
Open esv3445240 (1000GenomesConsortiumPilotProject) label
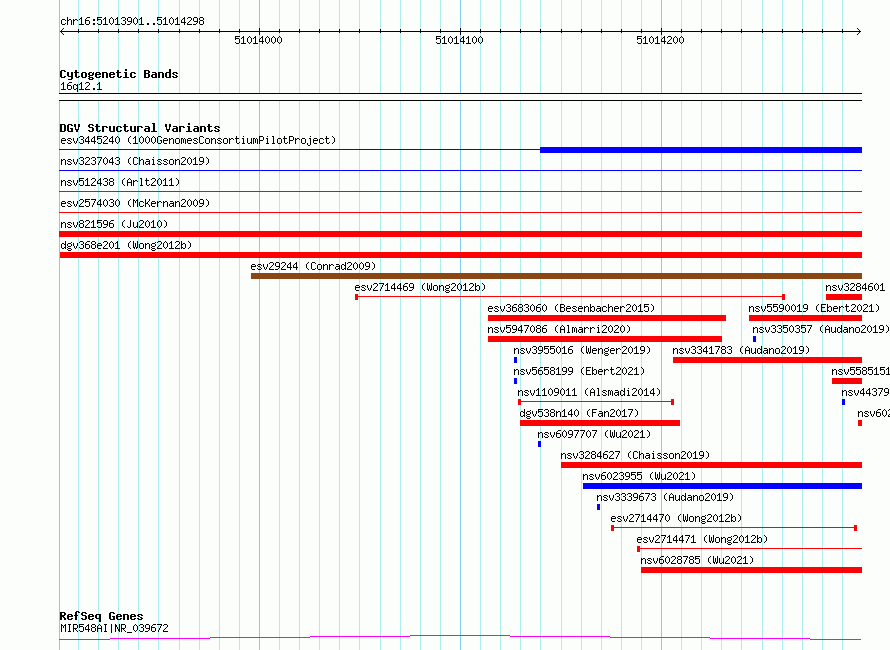click(198, 140)
